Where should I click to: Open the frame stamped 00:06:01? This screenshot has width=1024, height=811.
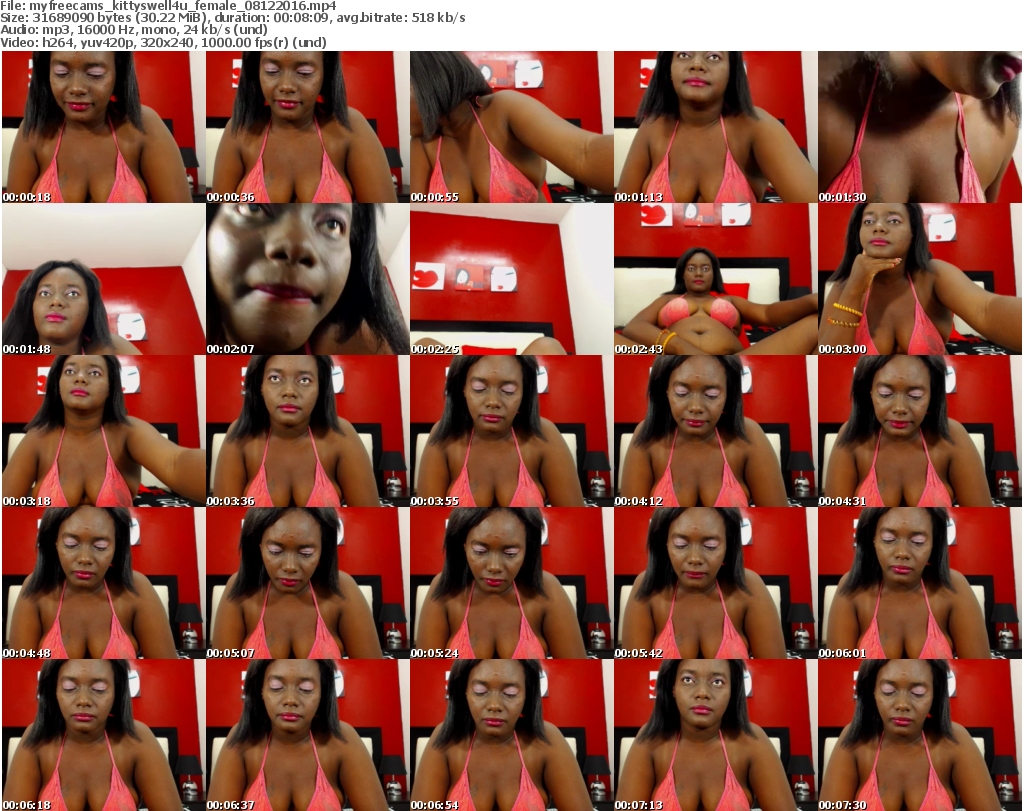click(x=920, y=583)
